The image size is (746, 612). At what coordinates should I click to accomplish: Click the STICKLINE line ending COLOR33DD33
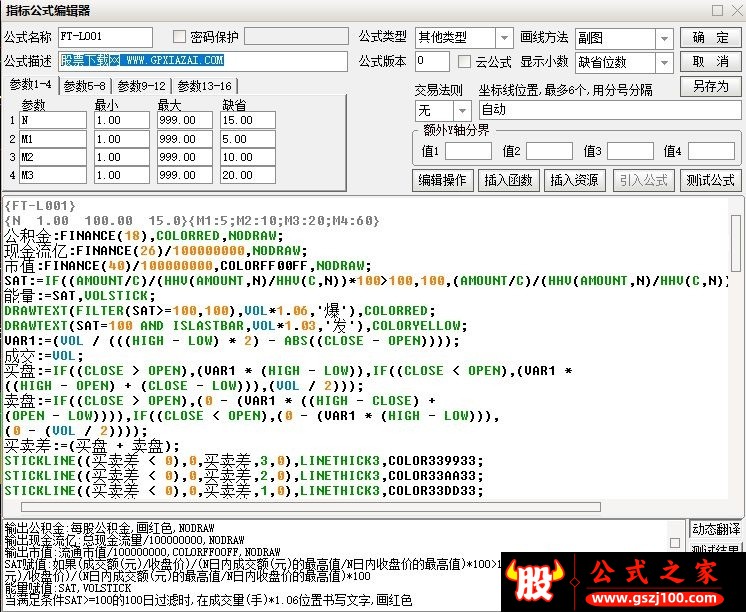click(244, 491)
